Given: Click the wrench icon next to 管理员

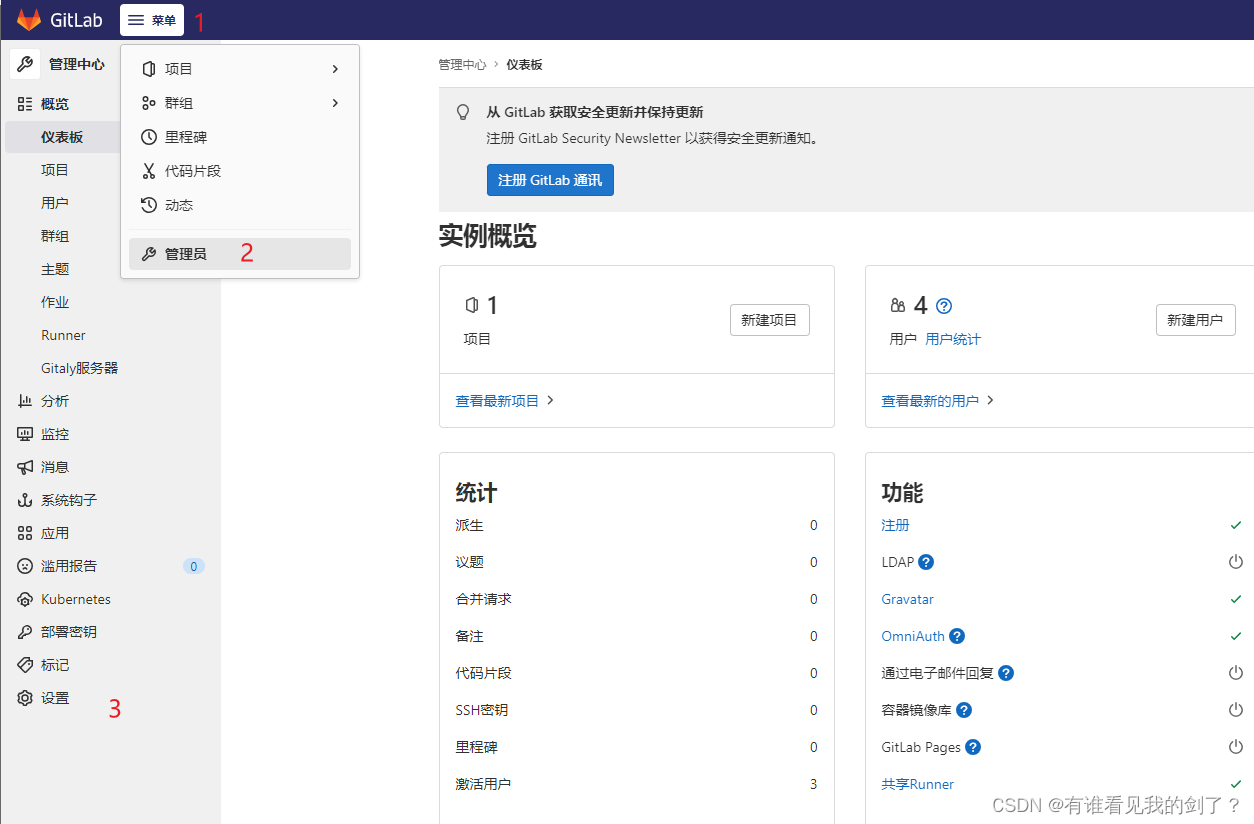Looking at the screenshot, I should [x=149, y=254].
